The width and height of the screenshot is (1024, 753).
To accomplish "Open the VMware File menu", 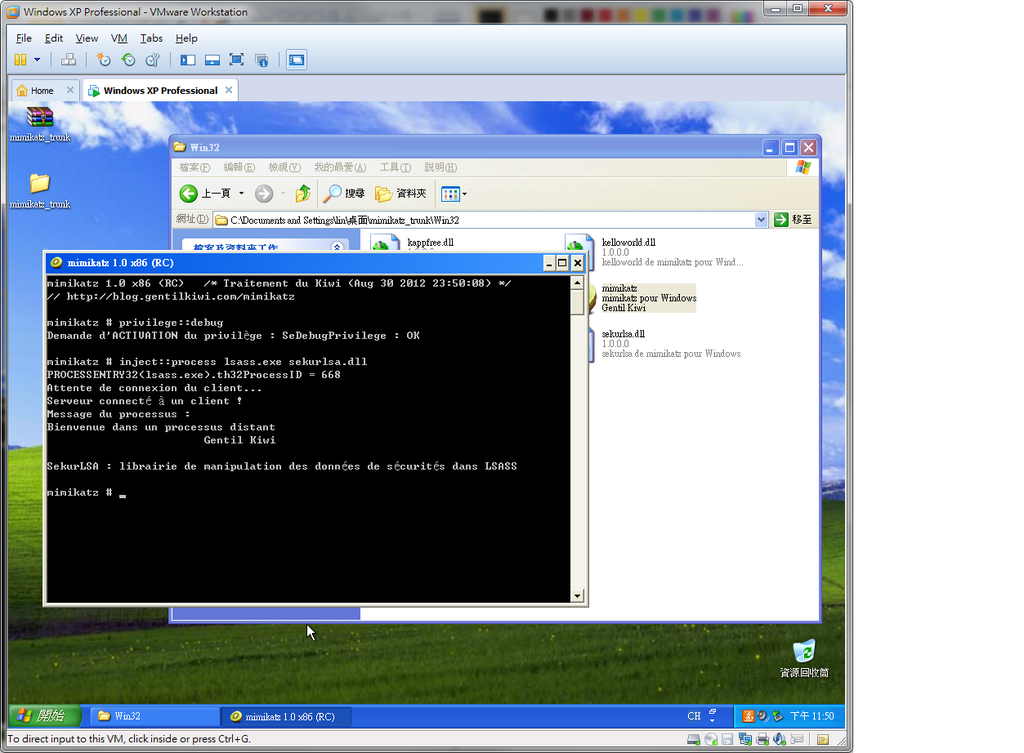I will [x=24, y=38].
